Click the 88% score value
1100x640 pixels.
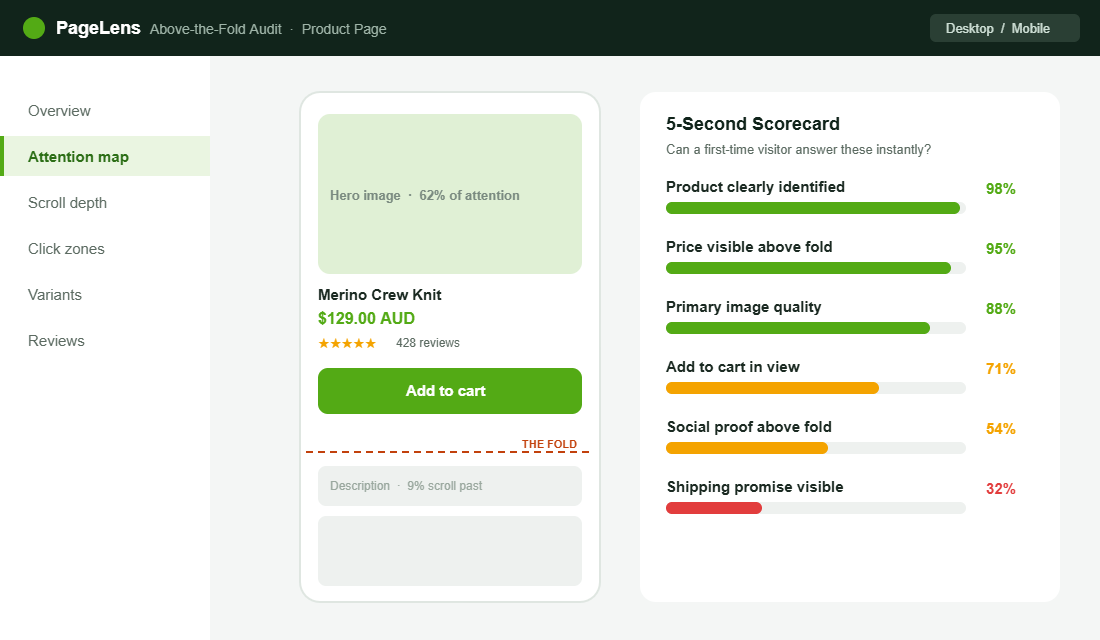pos(1000,309)
